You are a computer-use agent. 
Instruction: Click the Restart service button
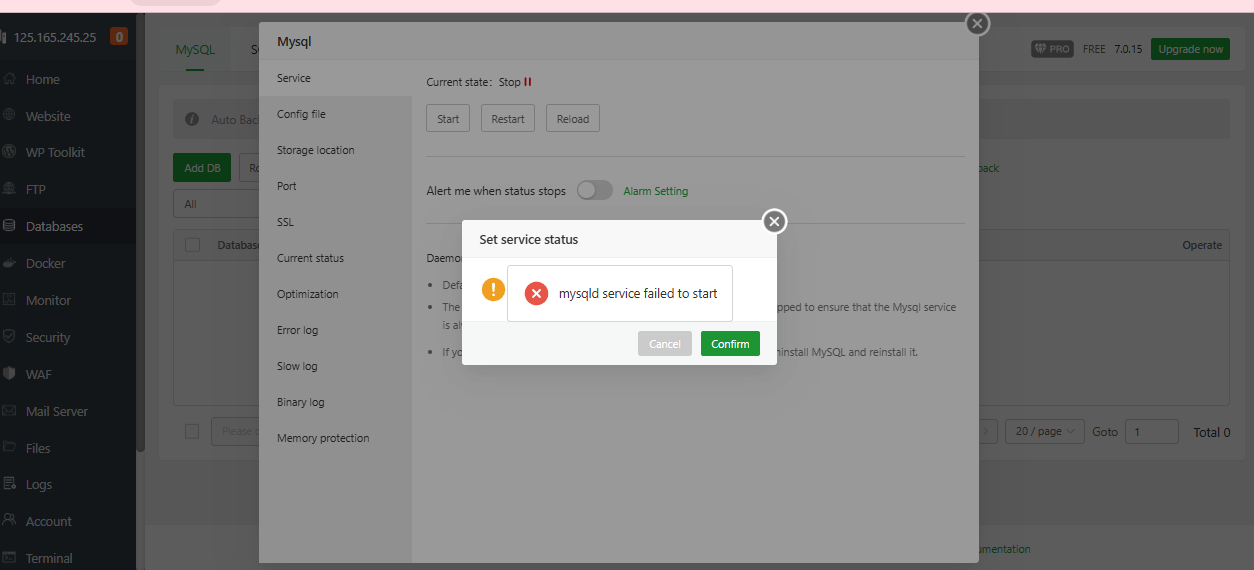pyautogui.click(x=508, y=118)
